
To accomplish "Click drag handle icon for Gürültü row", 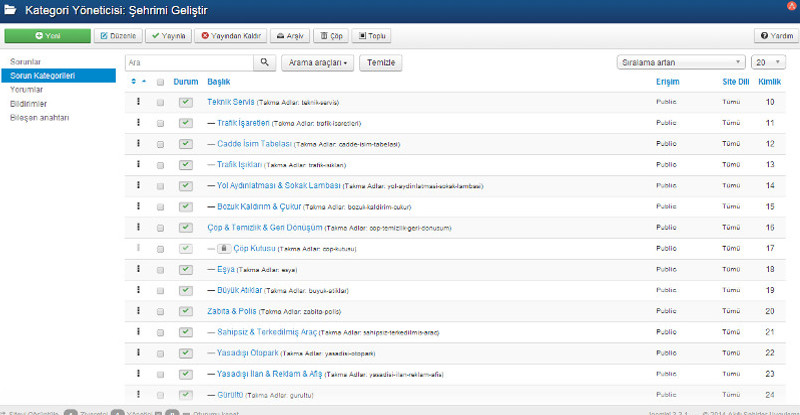I will (x=138, y=394).
